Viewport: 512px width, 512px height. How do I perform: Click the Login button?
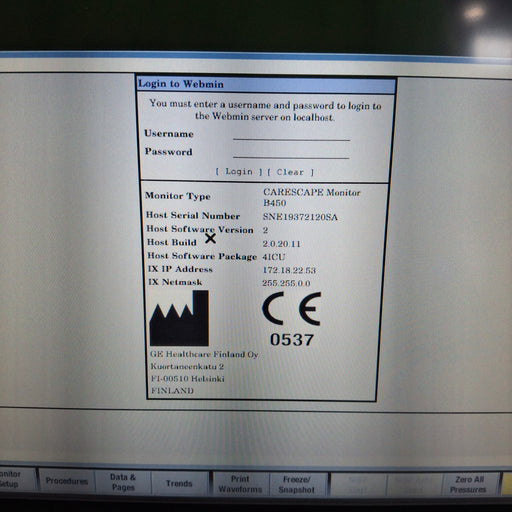(x=239, y=172)
